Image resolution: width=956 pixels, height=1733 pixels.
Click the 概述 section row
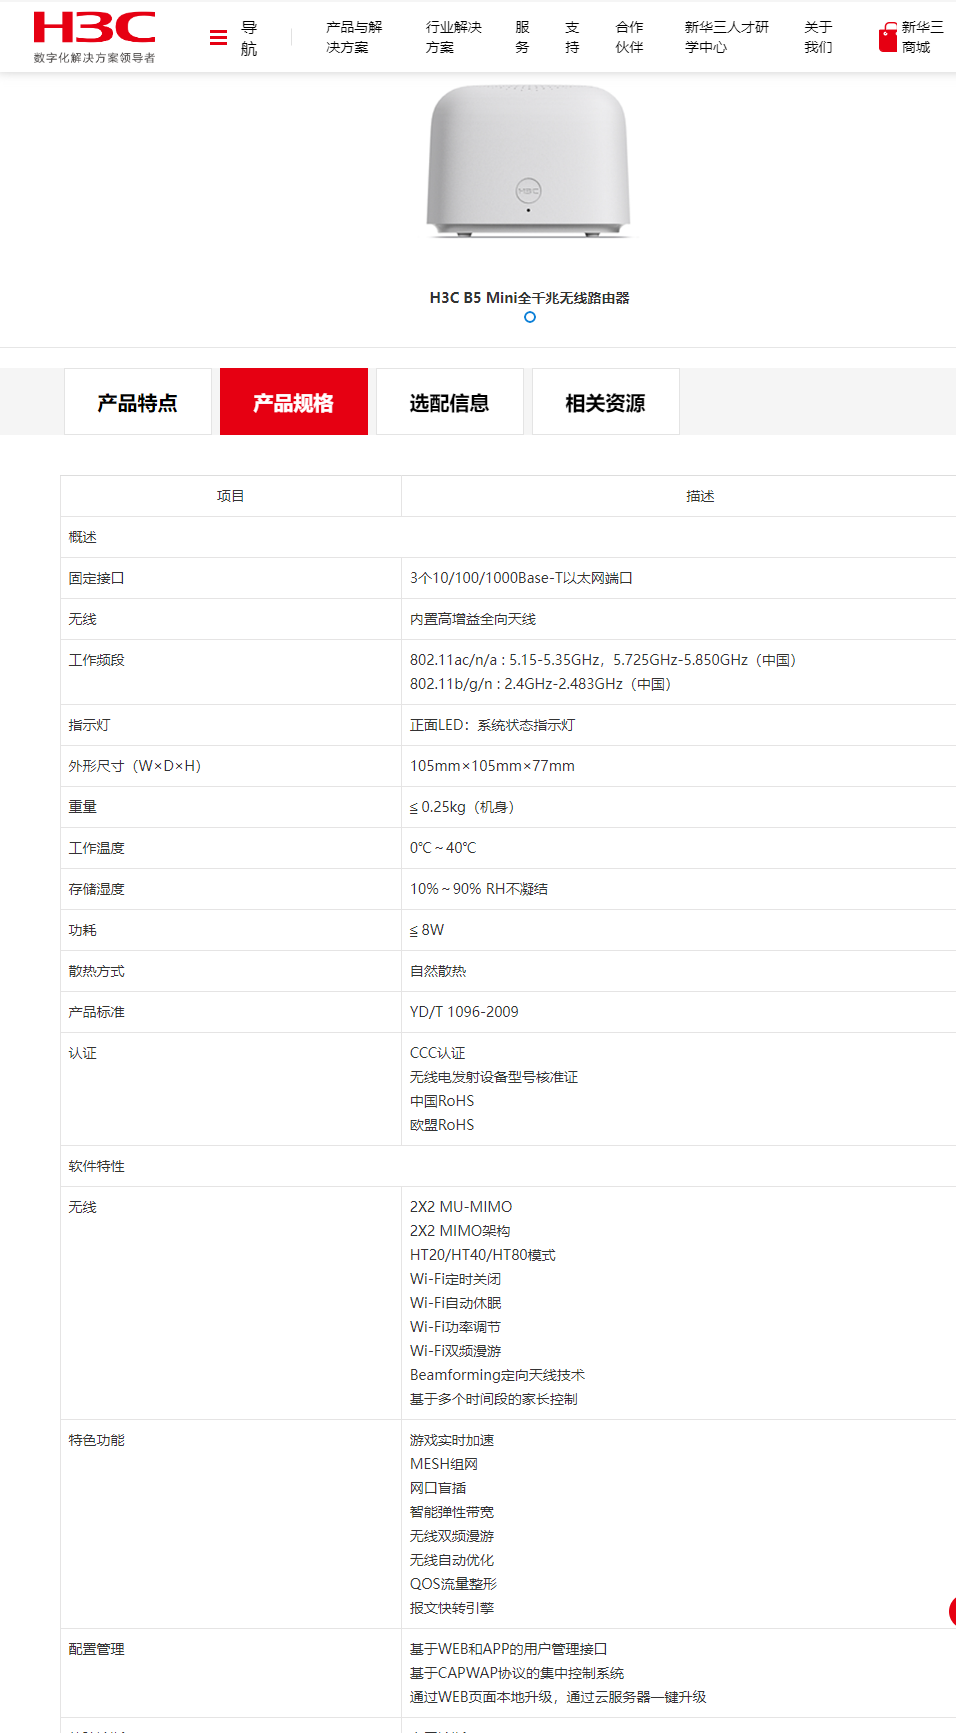click(x=508, y=537)
